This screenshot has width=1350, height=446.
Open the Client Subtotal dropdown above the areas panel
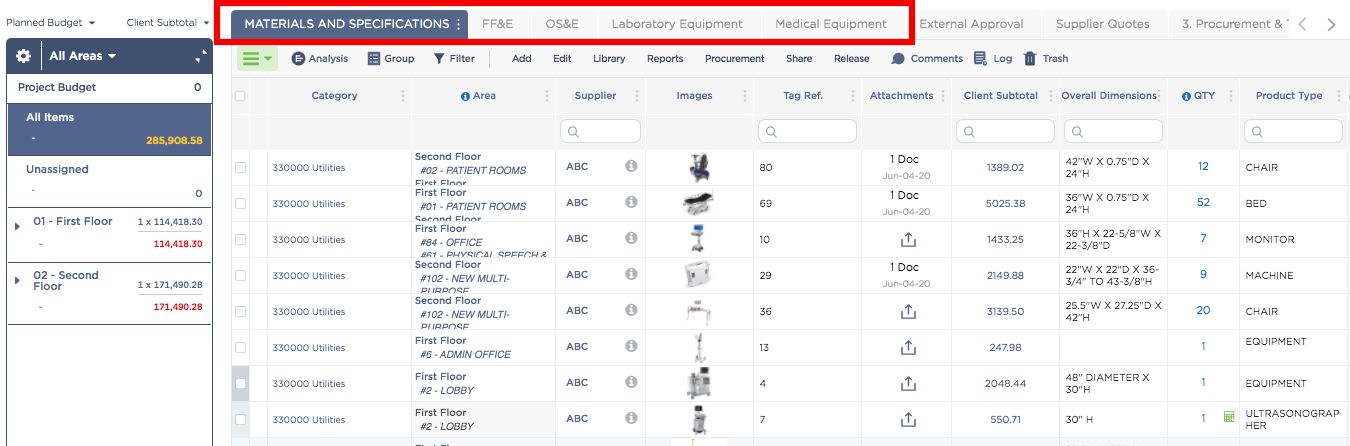point(168,22)
